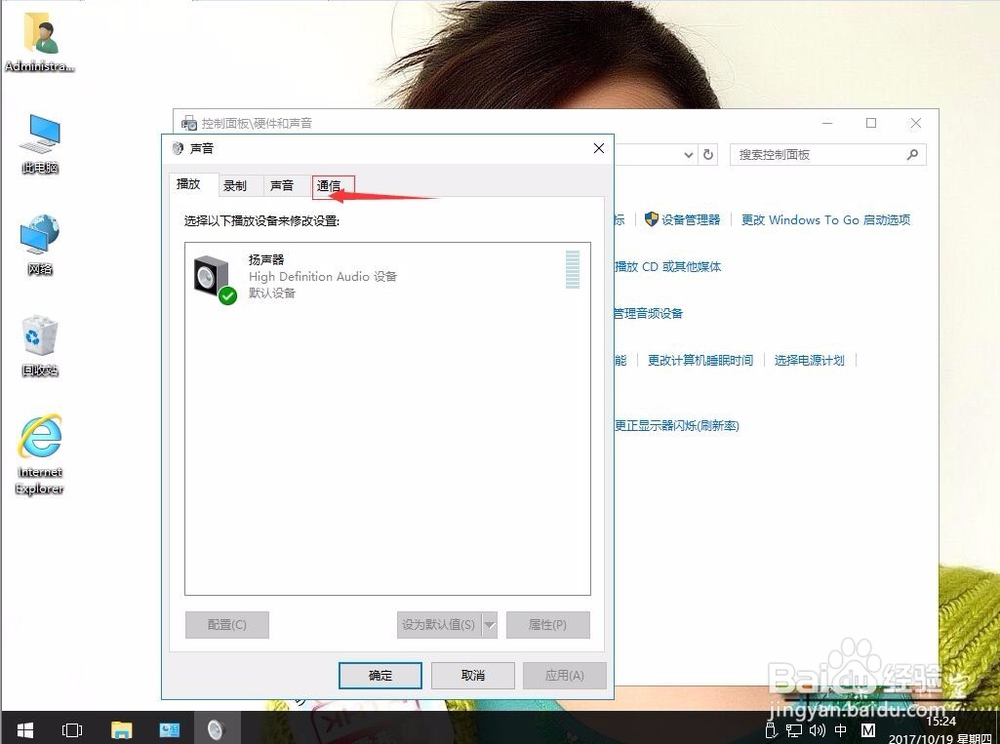Open 更改计算机睡眠时间 link
The height and width of the screenshot is (744, 1000).
(700, 360)
